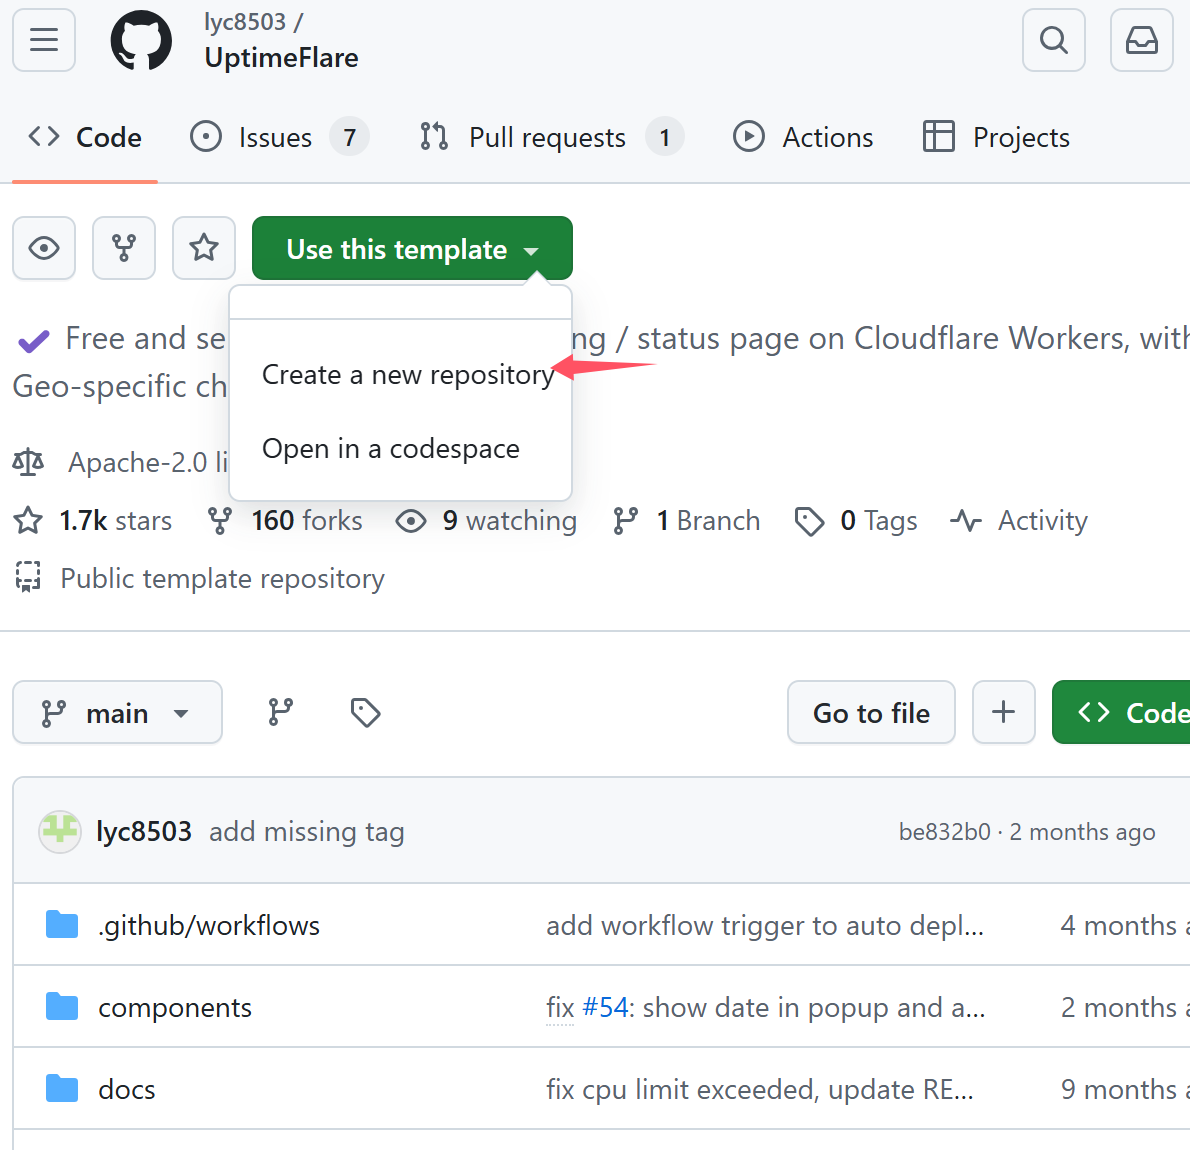Open the Issues tab
The image size is (1190, 1150).
coord(279,137)
